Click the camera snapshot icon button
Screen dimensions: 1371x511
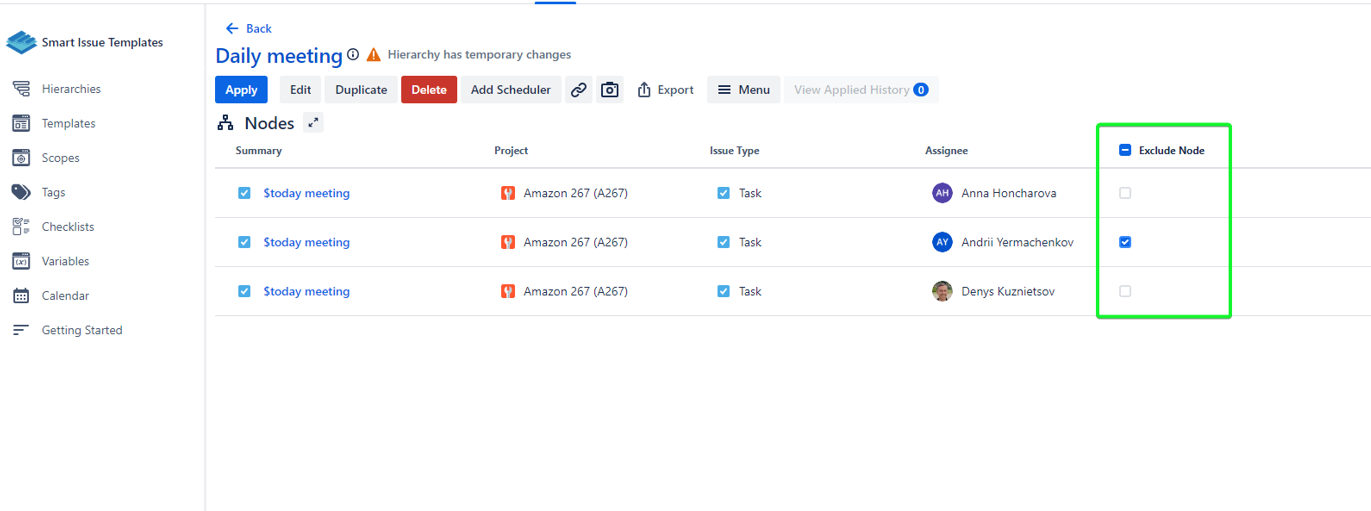[610, 90]
